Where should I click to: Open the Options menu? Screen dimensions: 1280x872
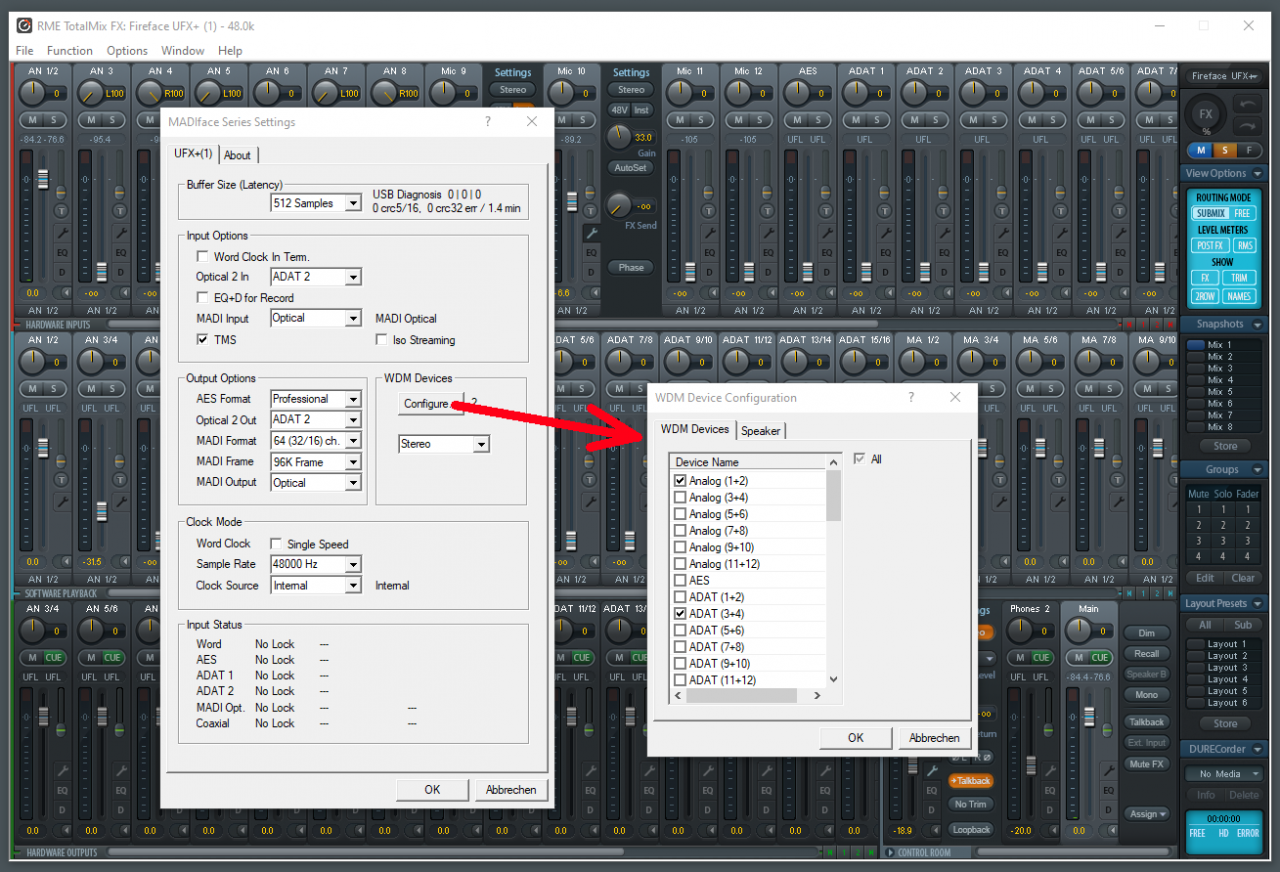click(127, 50)
